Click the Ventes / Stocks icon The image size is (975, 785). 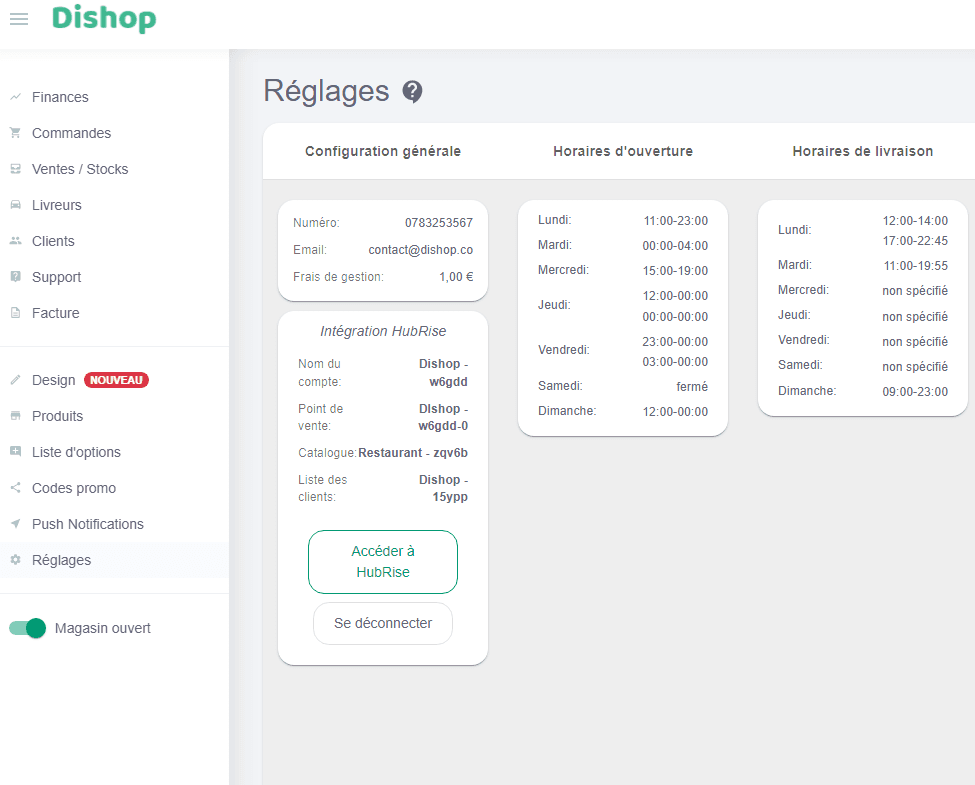(16, 169)
